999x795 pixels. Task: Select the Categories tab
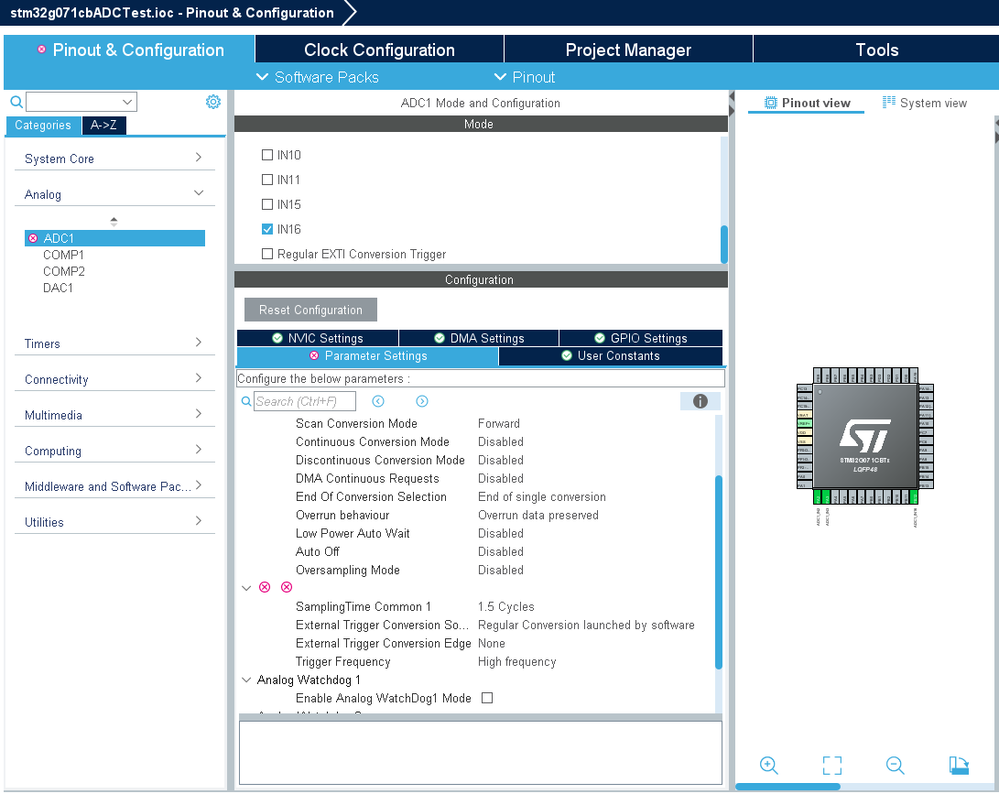43,125
